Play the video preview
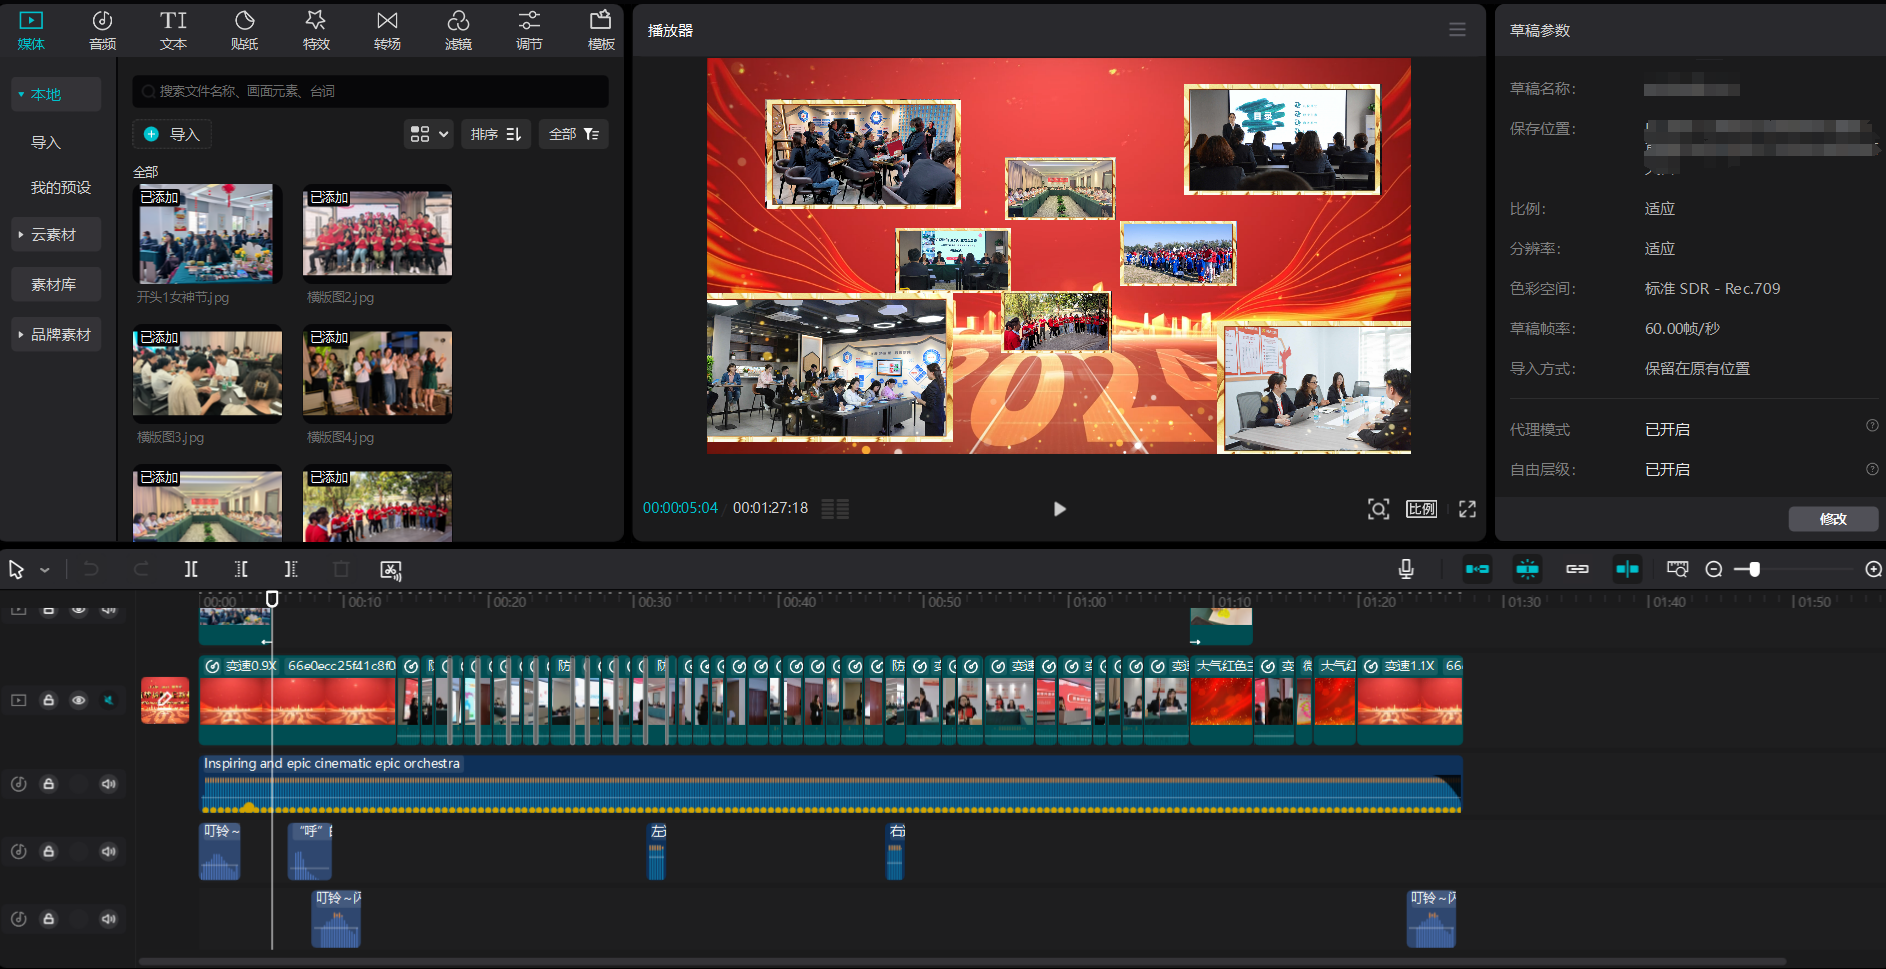This screenshot has height=969, width=1886. click(1059, 509)
